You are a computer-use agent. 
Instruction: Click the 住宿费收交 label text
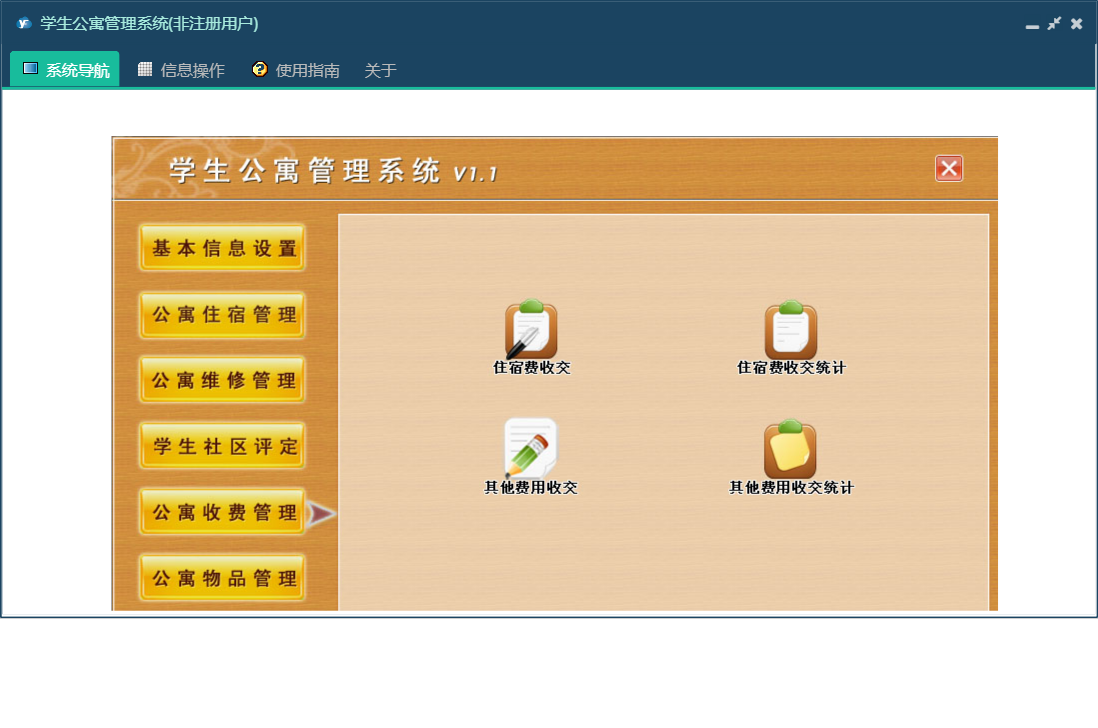click(531, 368)
